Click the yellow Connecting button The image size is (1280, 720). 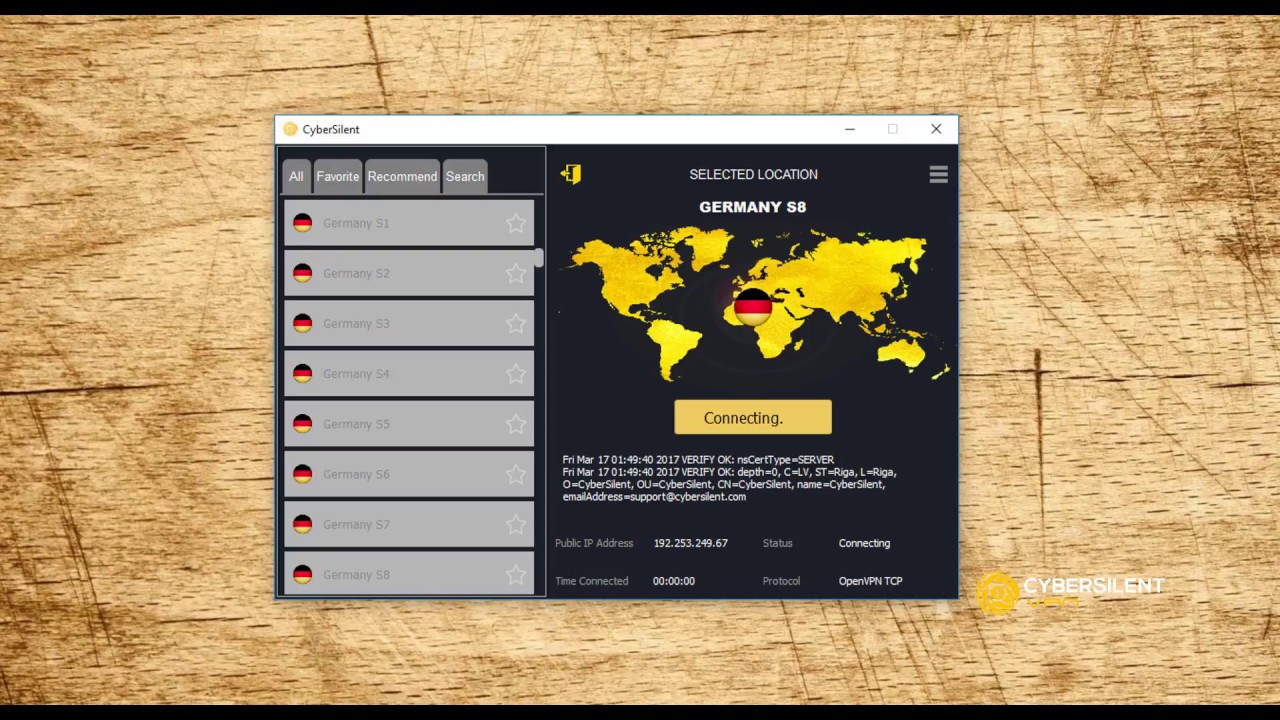click(x=753, y=418)
